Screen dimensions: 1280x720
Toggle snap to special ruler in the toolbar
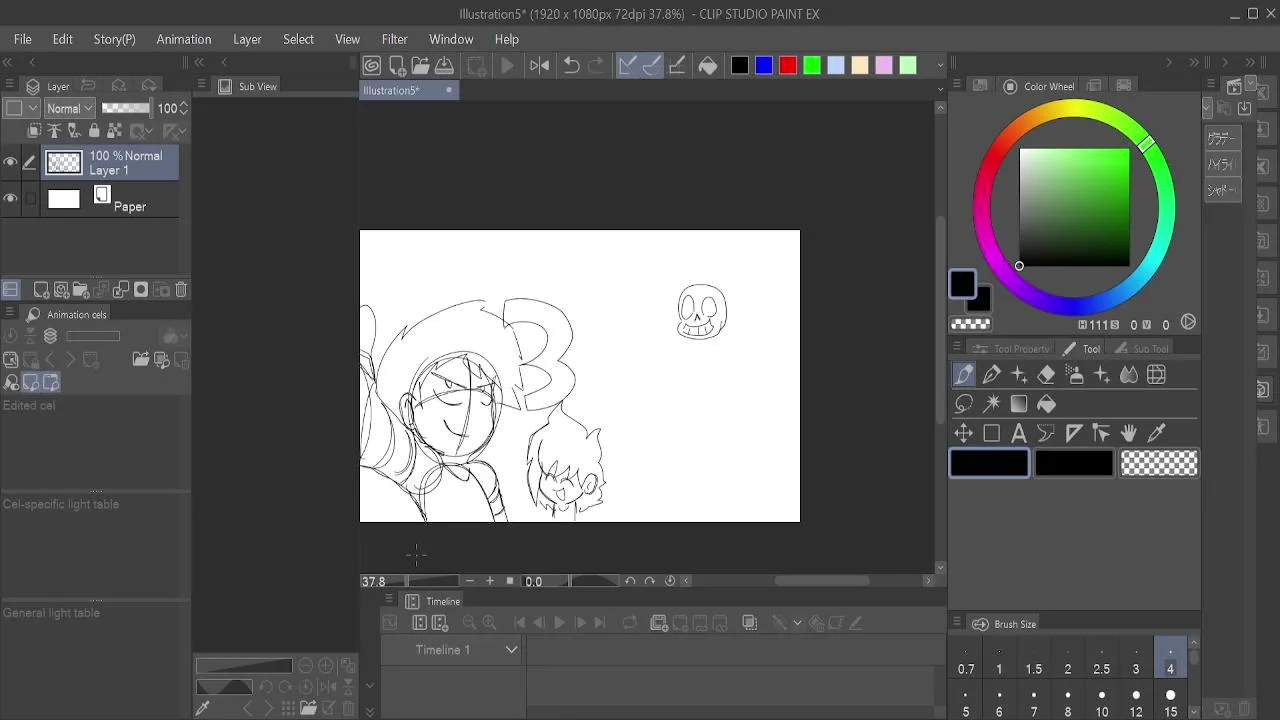(652, 66)
